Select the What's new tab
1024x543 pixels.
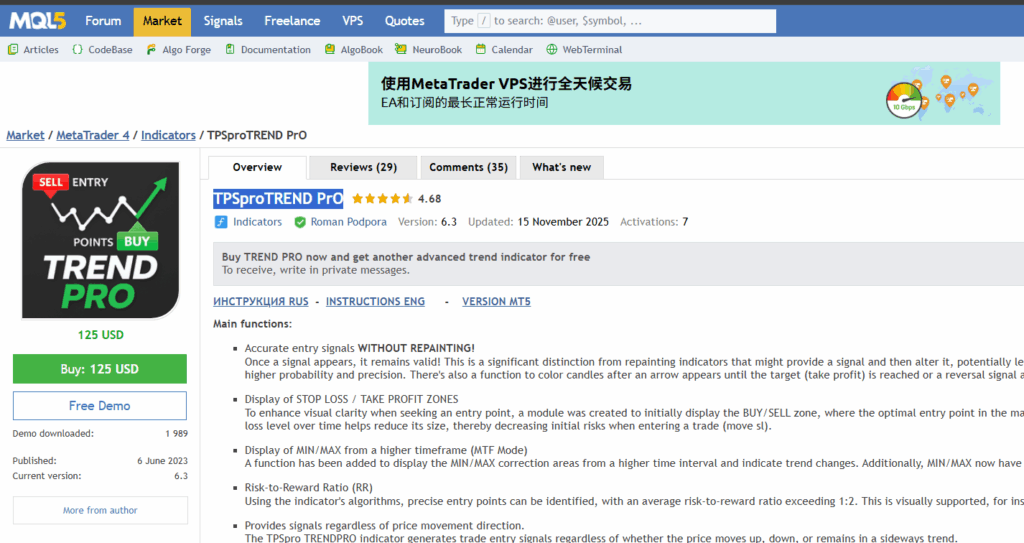[561, 167]
